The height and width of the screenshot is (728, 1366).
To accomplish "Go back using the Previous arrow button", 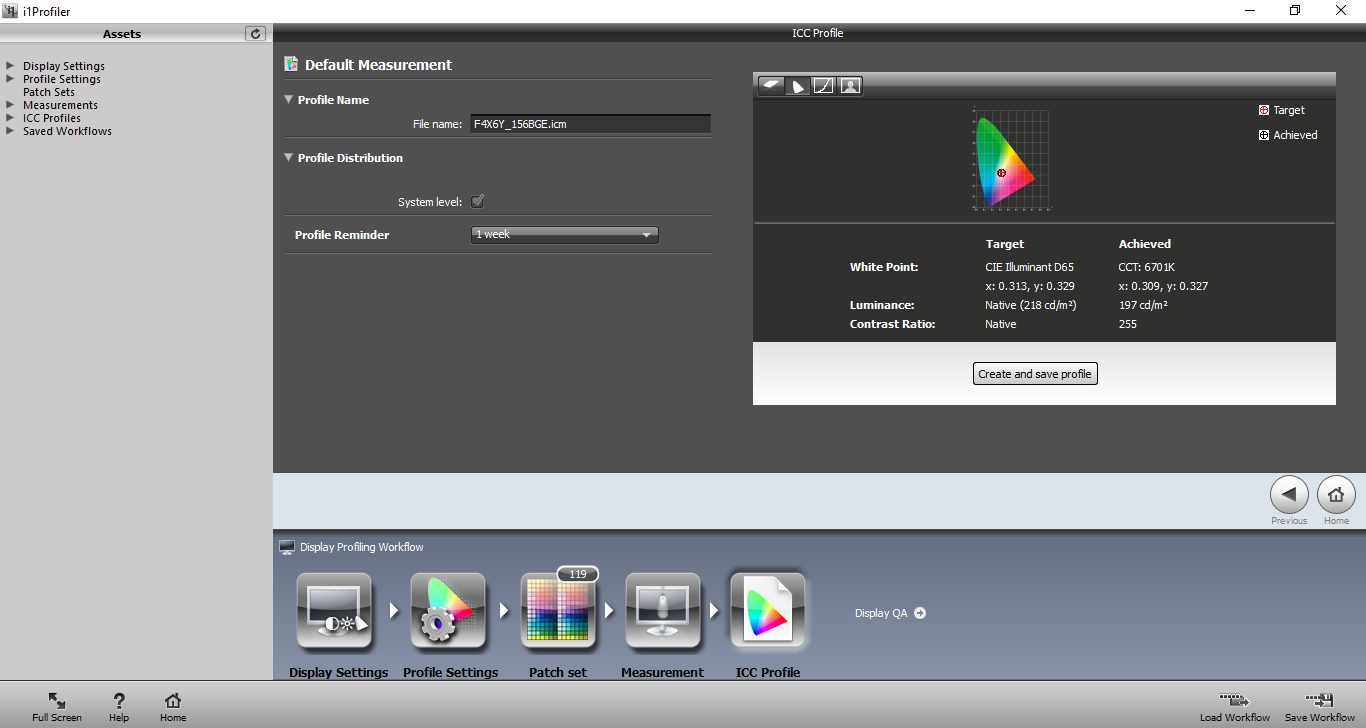I will click(x=1289, y=494).
